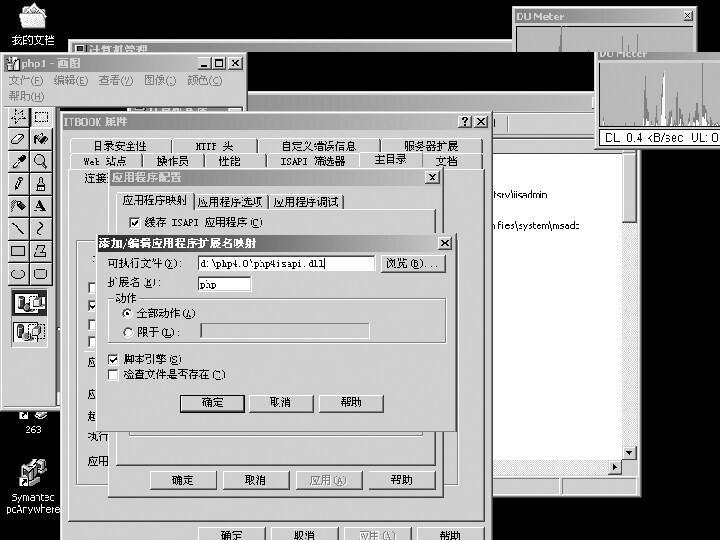Pick the Eraser tool in Paint
720x540 pixels.
point(18,139)
